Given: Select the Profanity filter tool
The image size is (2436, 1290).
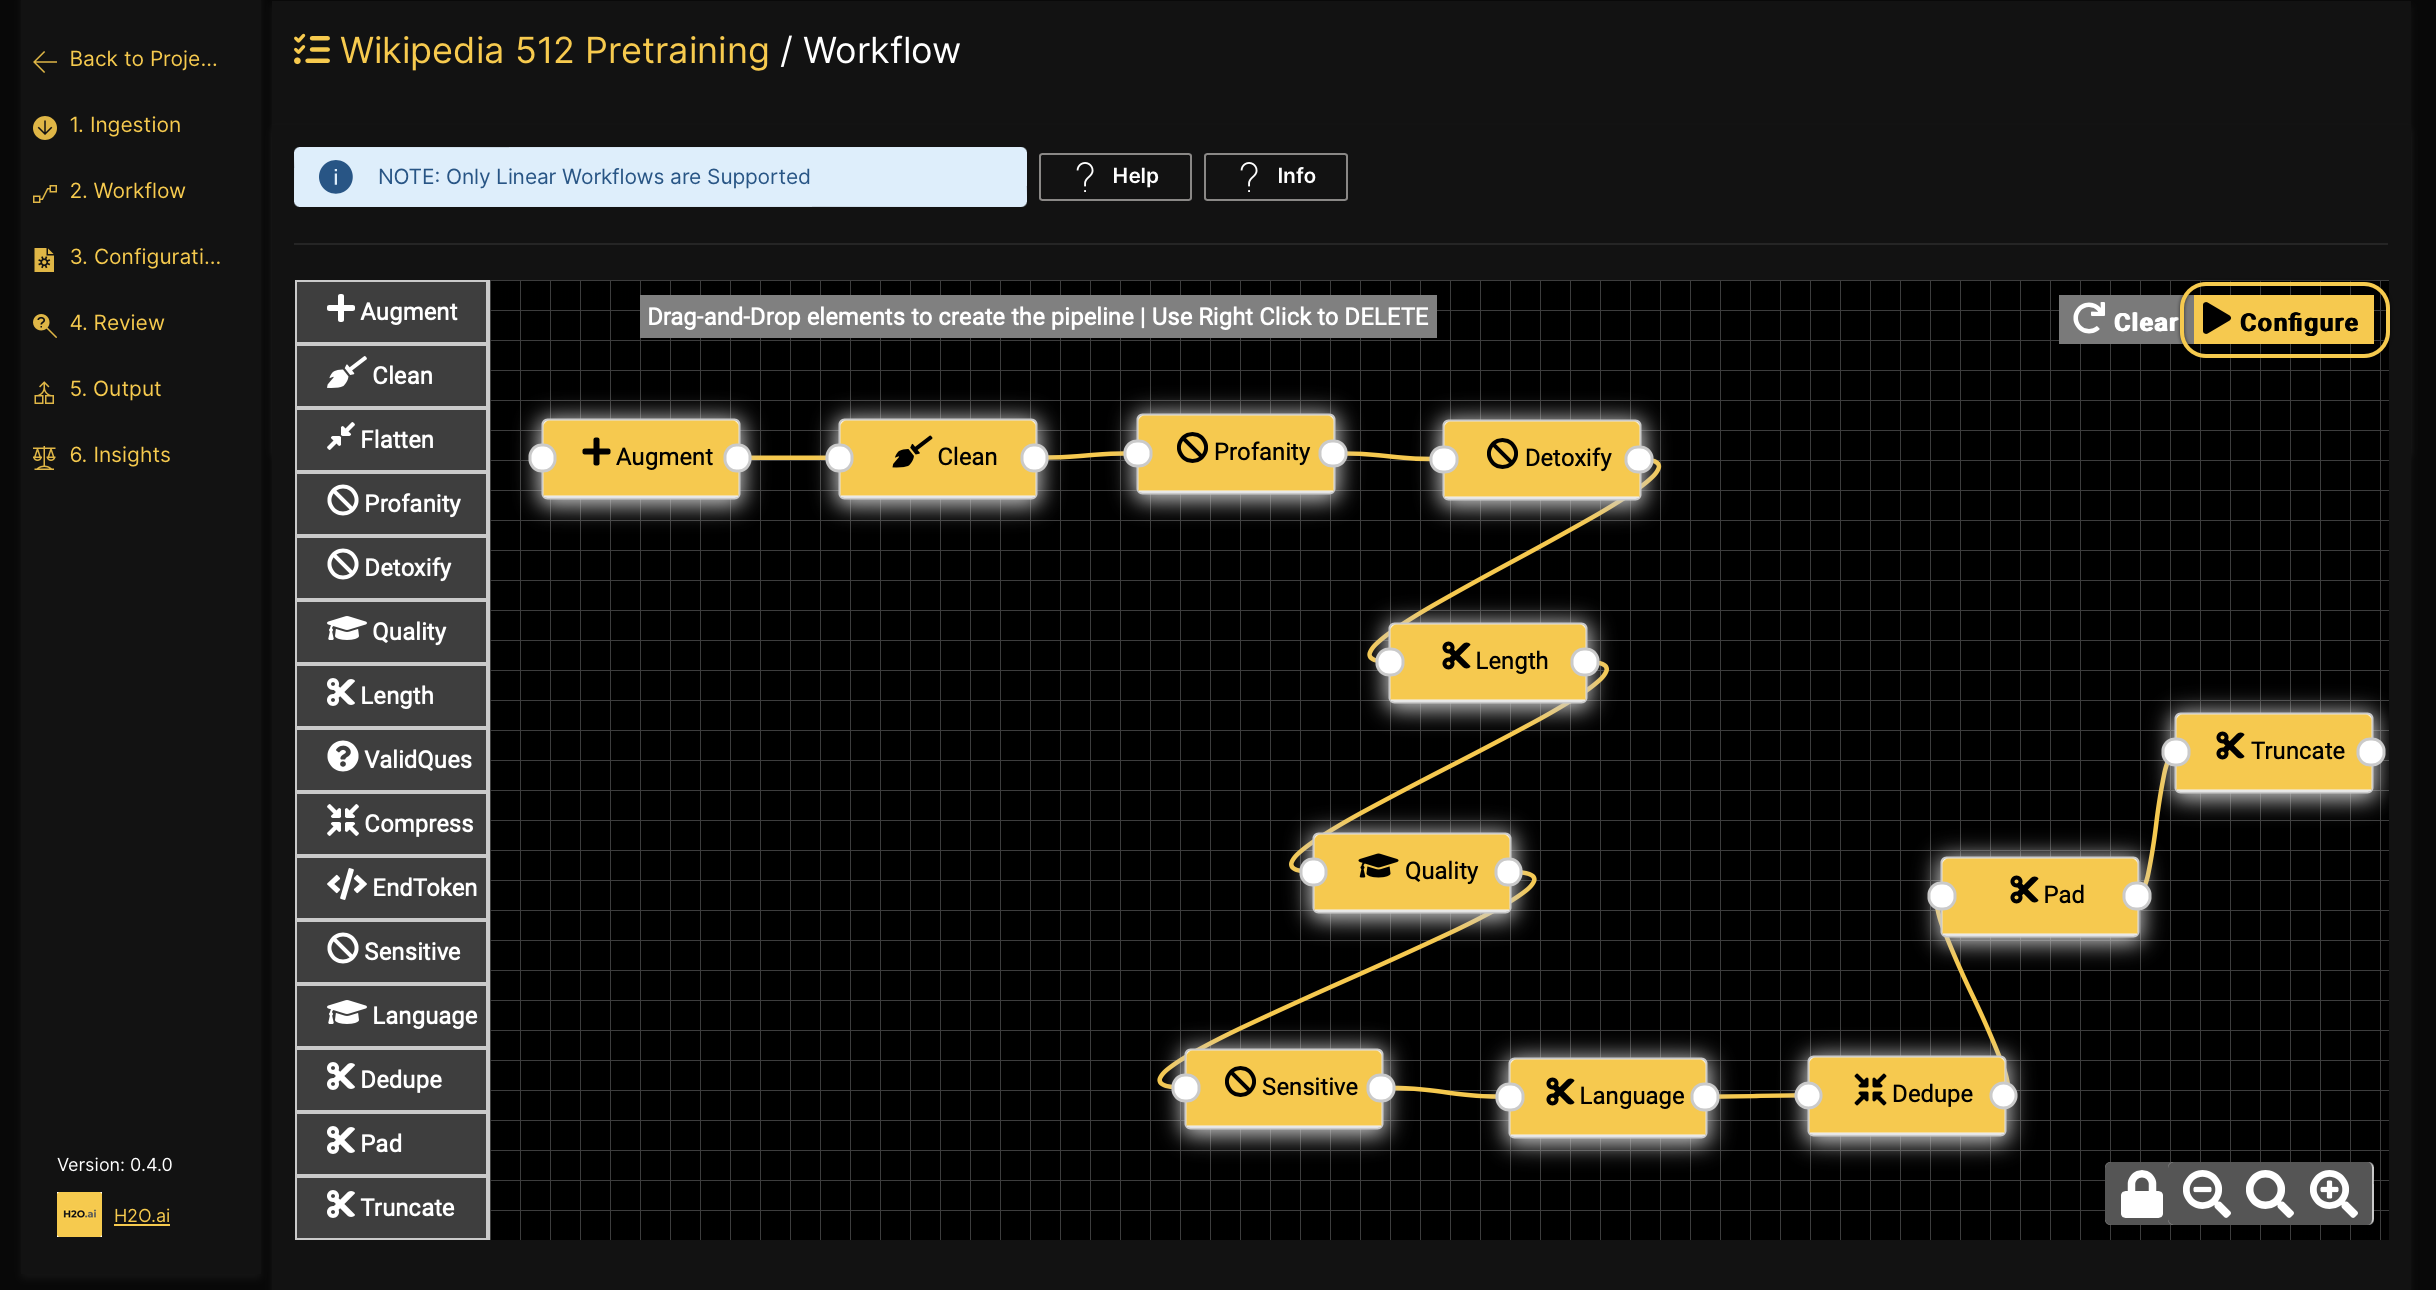Looking at the screenshot, I should click(391, 503).
